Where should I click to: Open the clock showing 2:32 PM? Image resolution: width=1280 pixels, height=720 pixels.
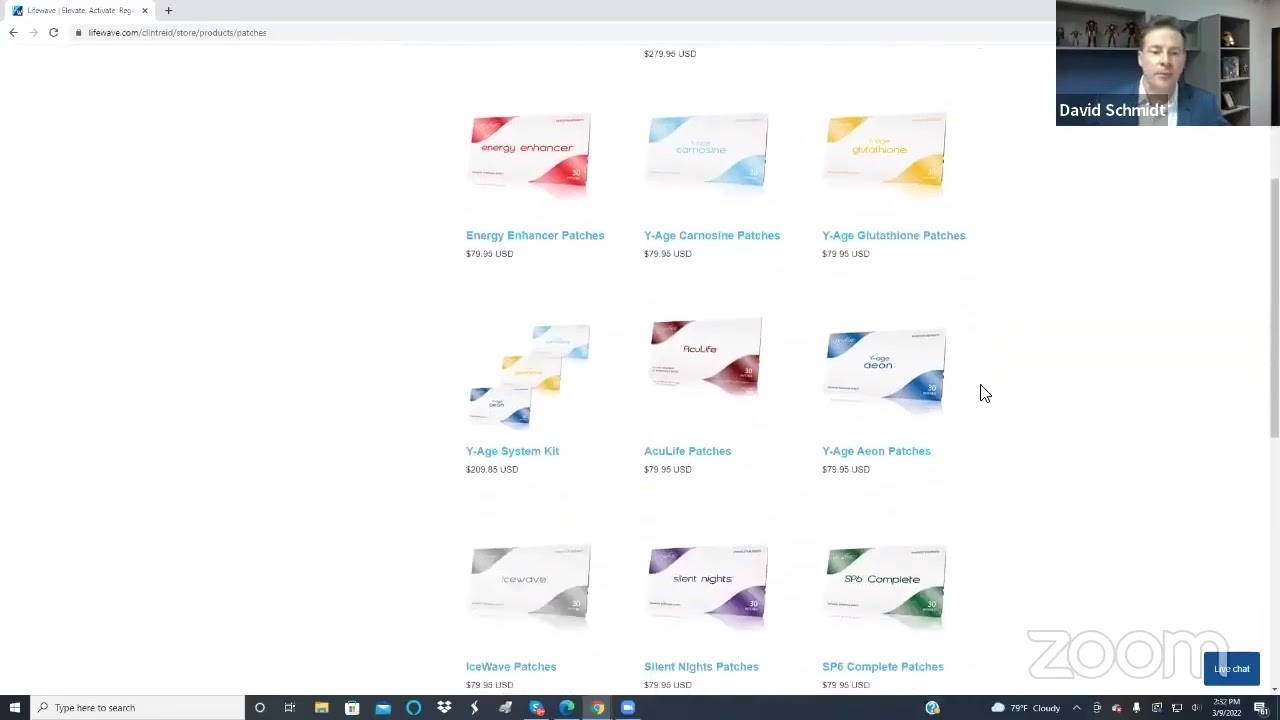(x=1227, y=708)
